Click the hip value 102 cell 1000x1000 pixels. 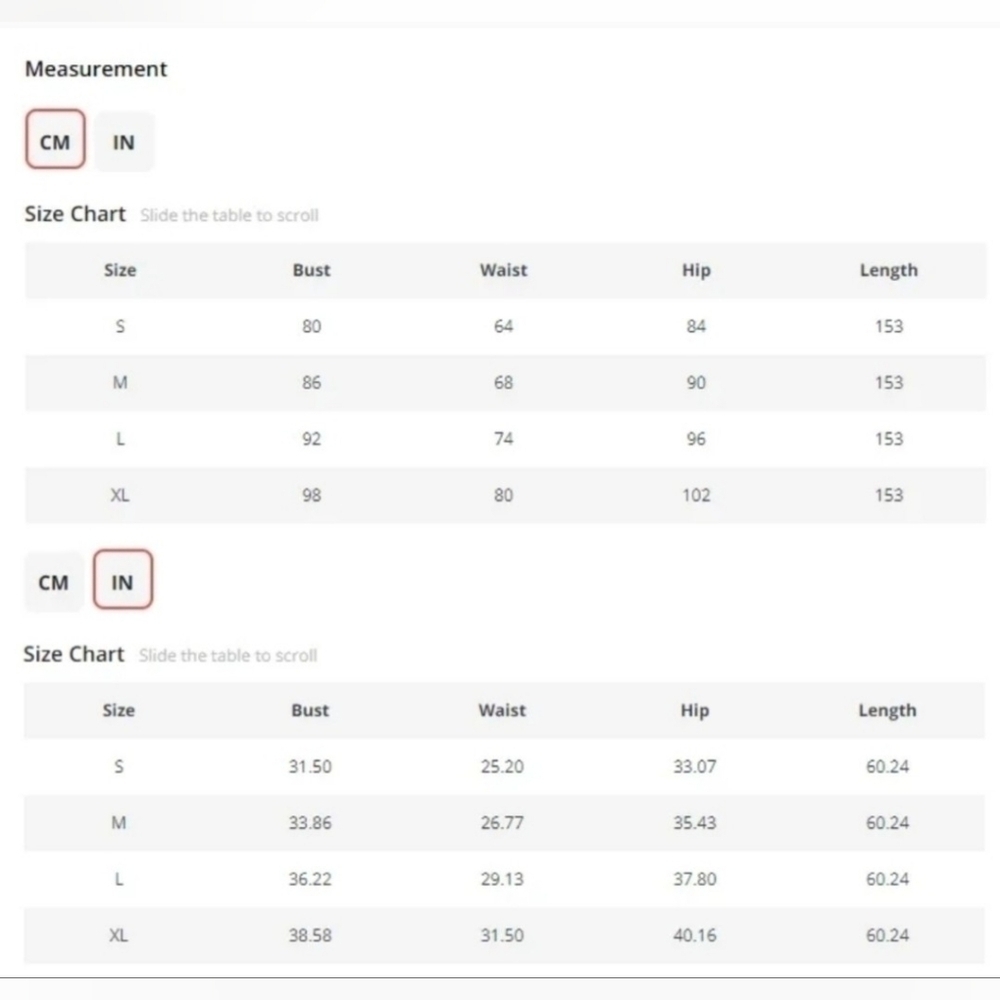696,495
